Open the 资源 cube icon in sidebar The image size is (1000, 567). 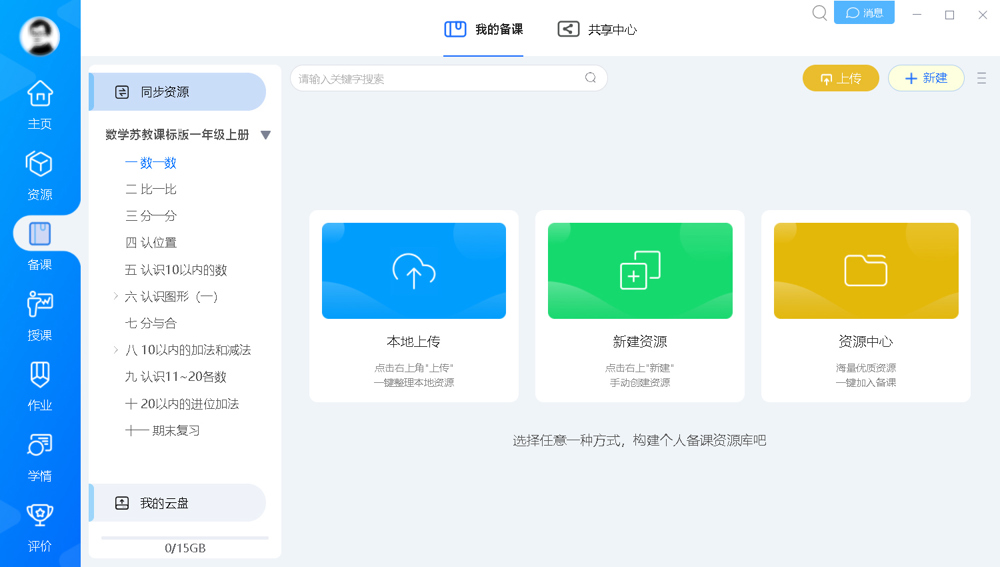click(40, 164)
